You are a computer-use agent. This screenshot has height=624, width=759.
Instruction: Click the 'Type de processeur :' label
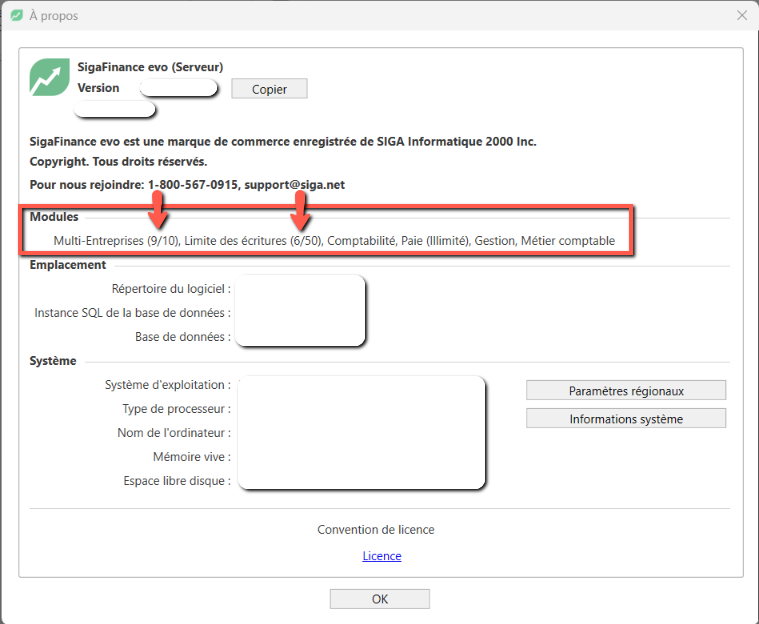(177, 409)
